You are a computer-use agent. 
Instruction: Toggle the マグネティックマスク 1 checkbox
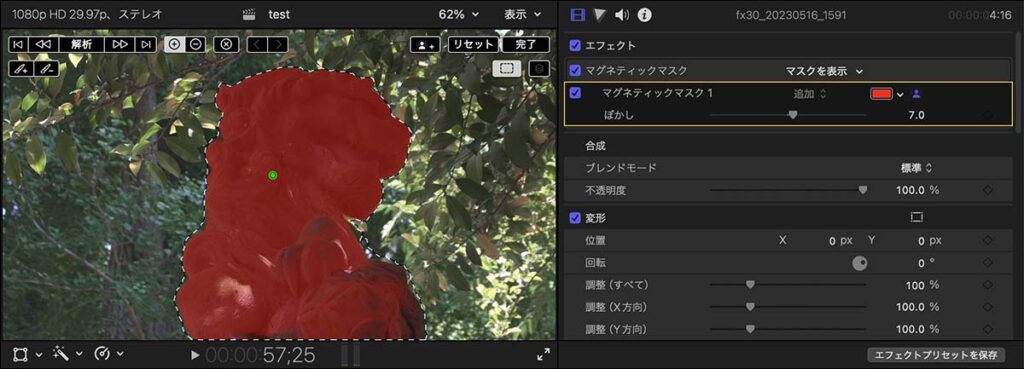click(x=575, y=93)
